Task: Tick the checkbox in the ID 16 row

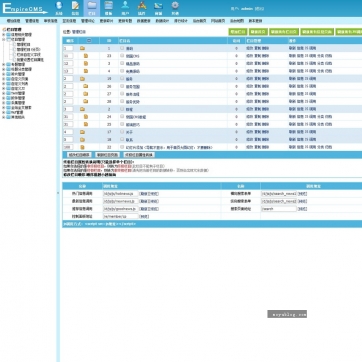Action: (122, 79)
